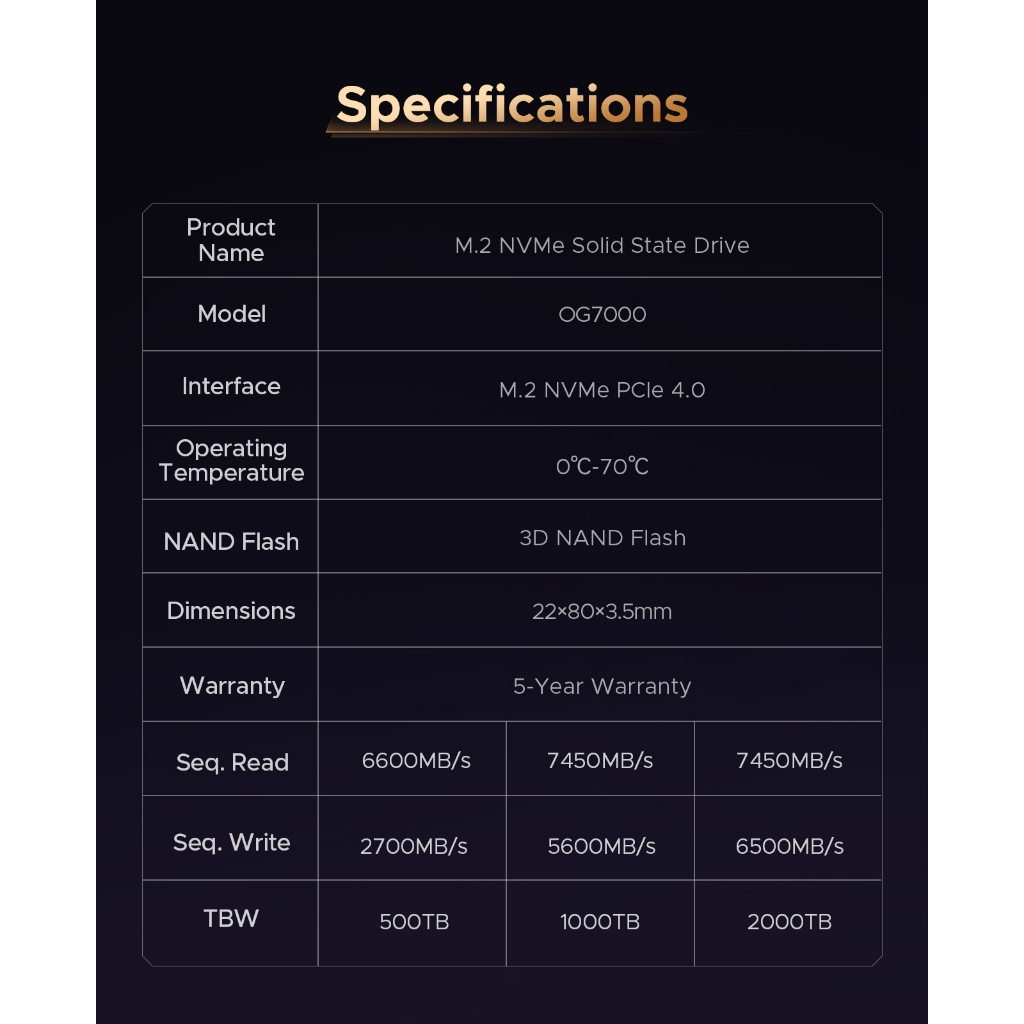
Task: Select the 5600MB/s write speed cell
Action: 601,846
